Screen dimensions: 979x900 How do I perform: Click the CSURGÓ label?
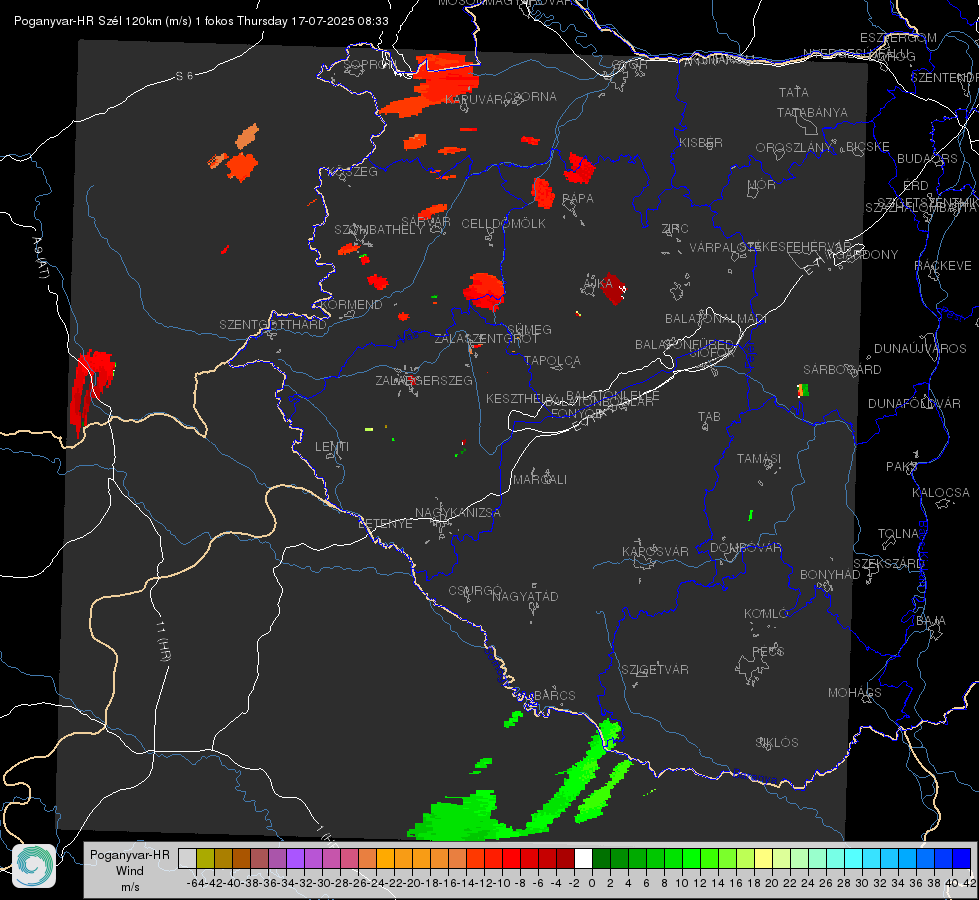(x=475, y=591)
